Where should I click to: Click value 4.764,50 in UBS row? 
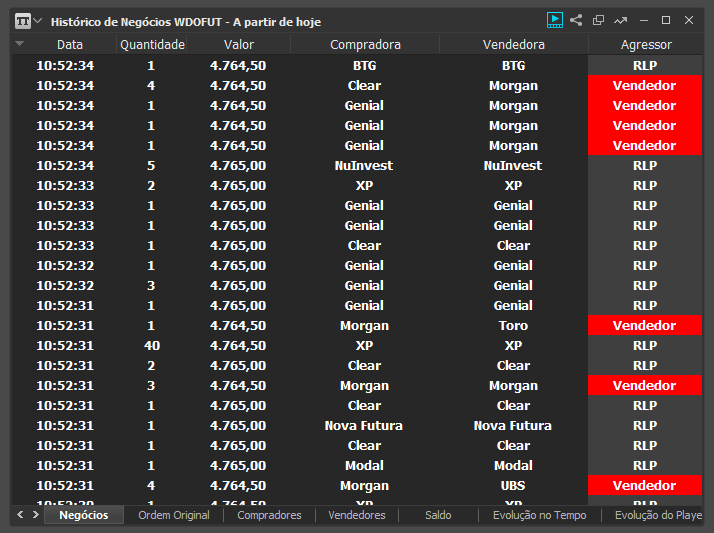238,486
